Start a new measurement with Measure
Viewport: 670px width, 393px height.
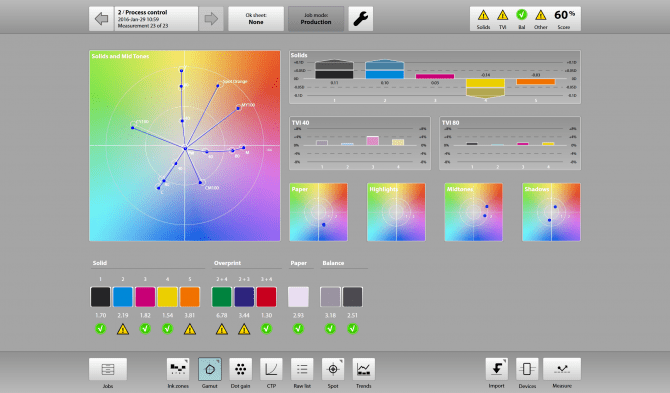[562, 369]
